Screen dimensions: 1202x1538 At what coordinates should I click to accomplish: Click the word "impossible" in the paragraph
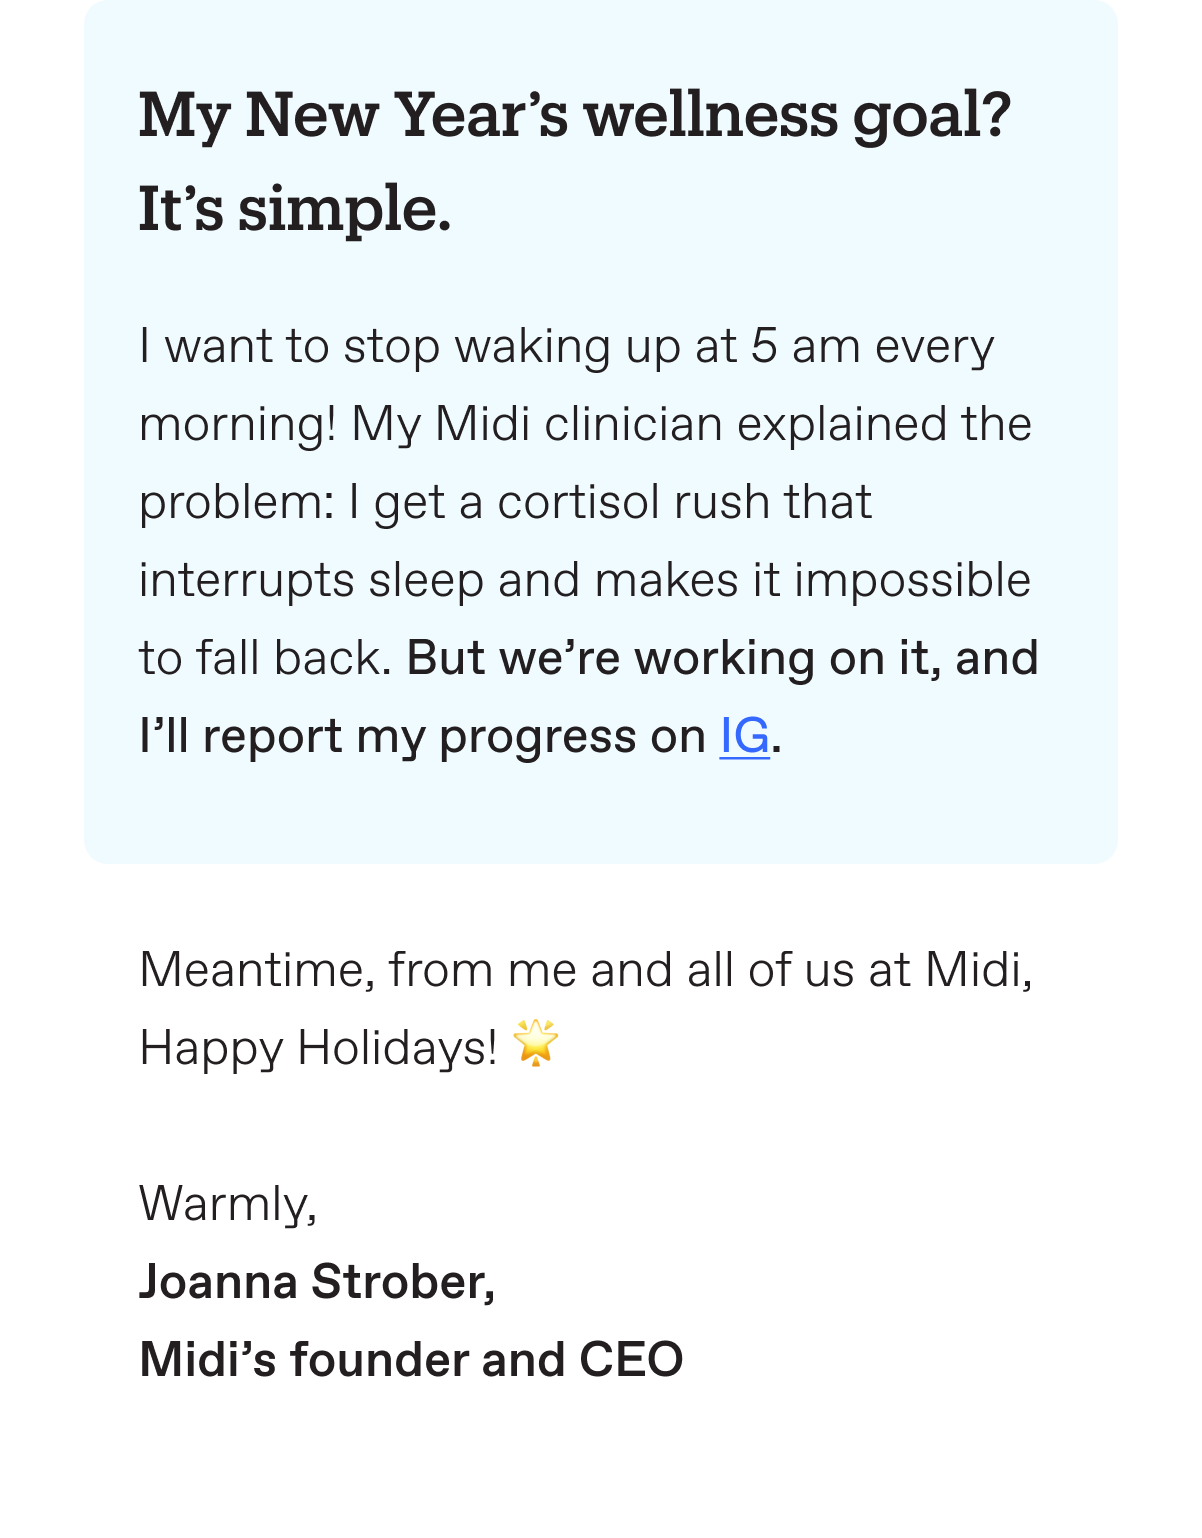point(912,581)
